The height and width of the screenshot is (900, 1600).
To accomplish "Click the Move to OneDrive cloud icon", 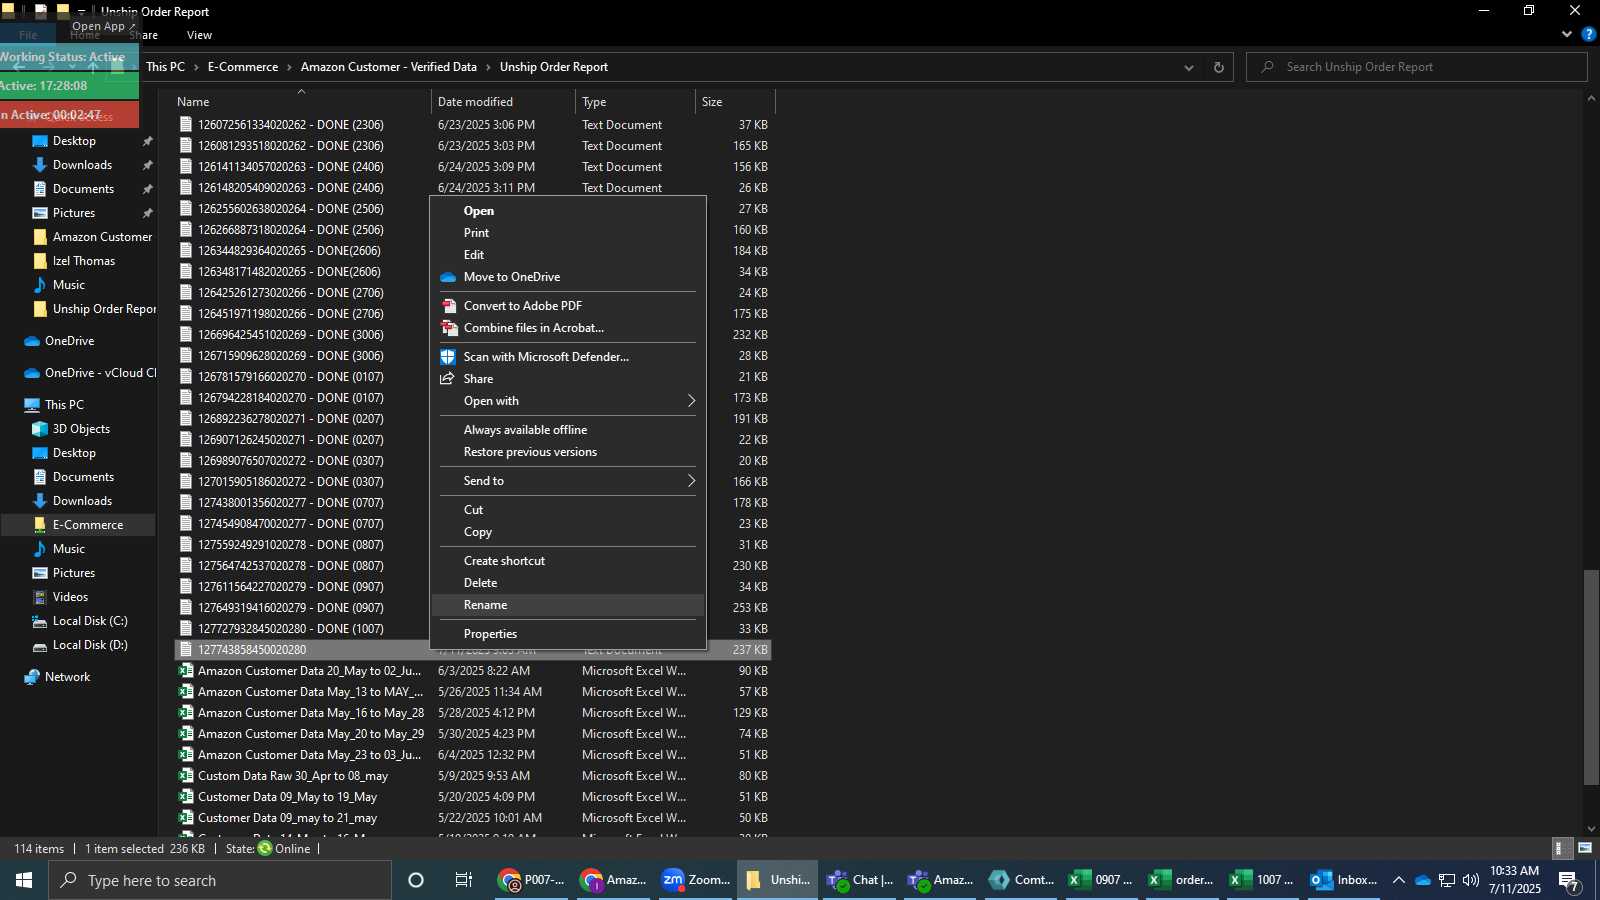I will coord(448,277).
